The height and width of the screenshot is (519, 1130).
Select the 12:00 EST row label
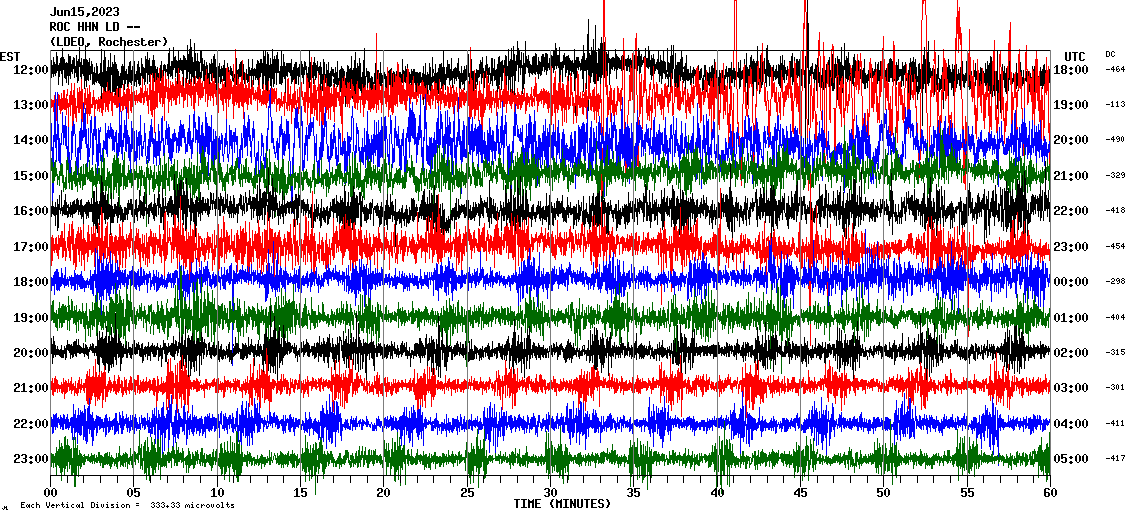pos(30,70)
